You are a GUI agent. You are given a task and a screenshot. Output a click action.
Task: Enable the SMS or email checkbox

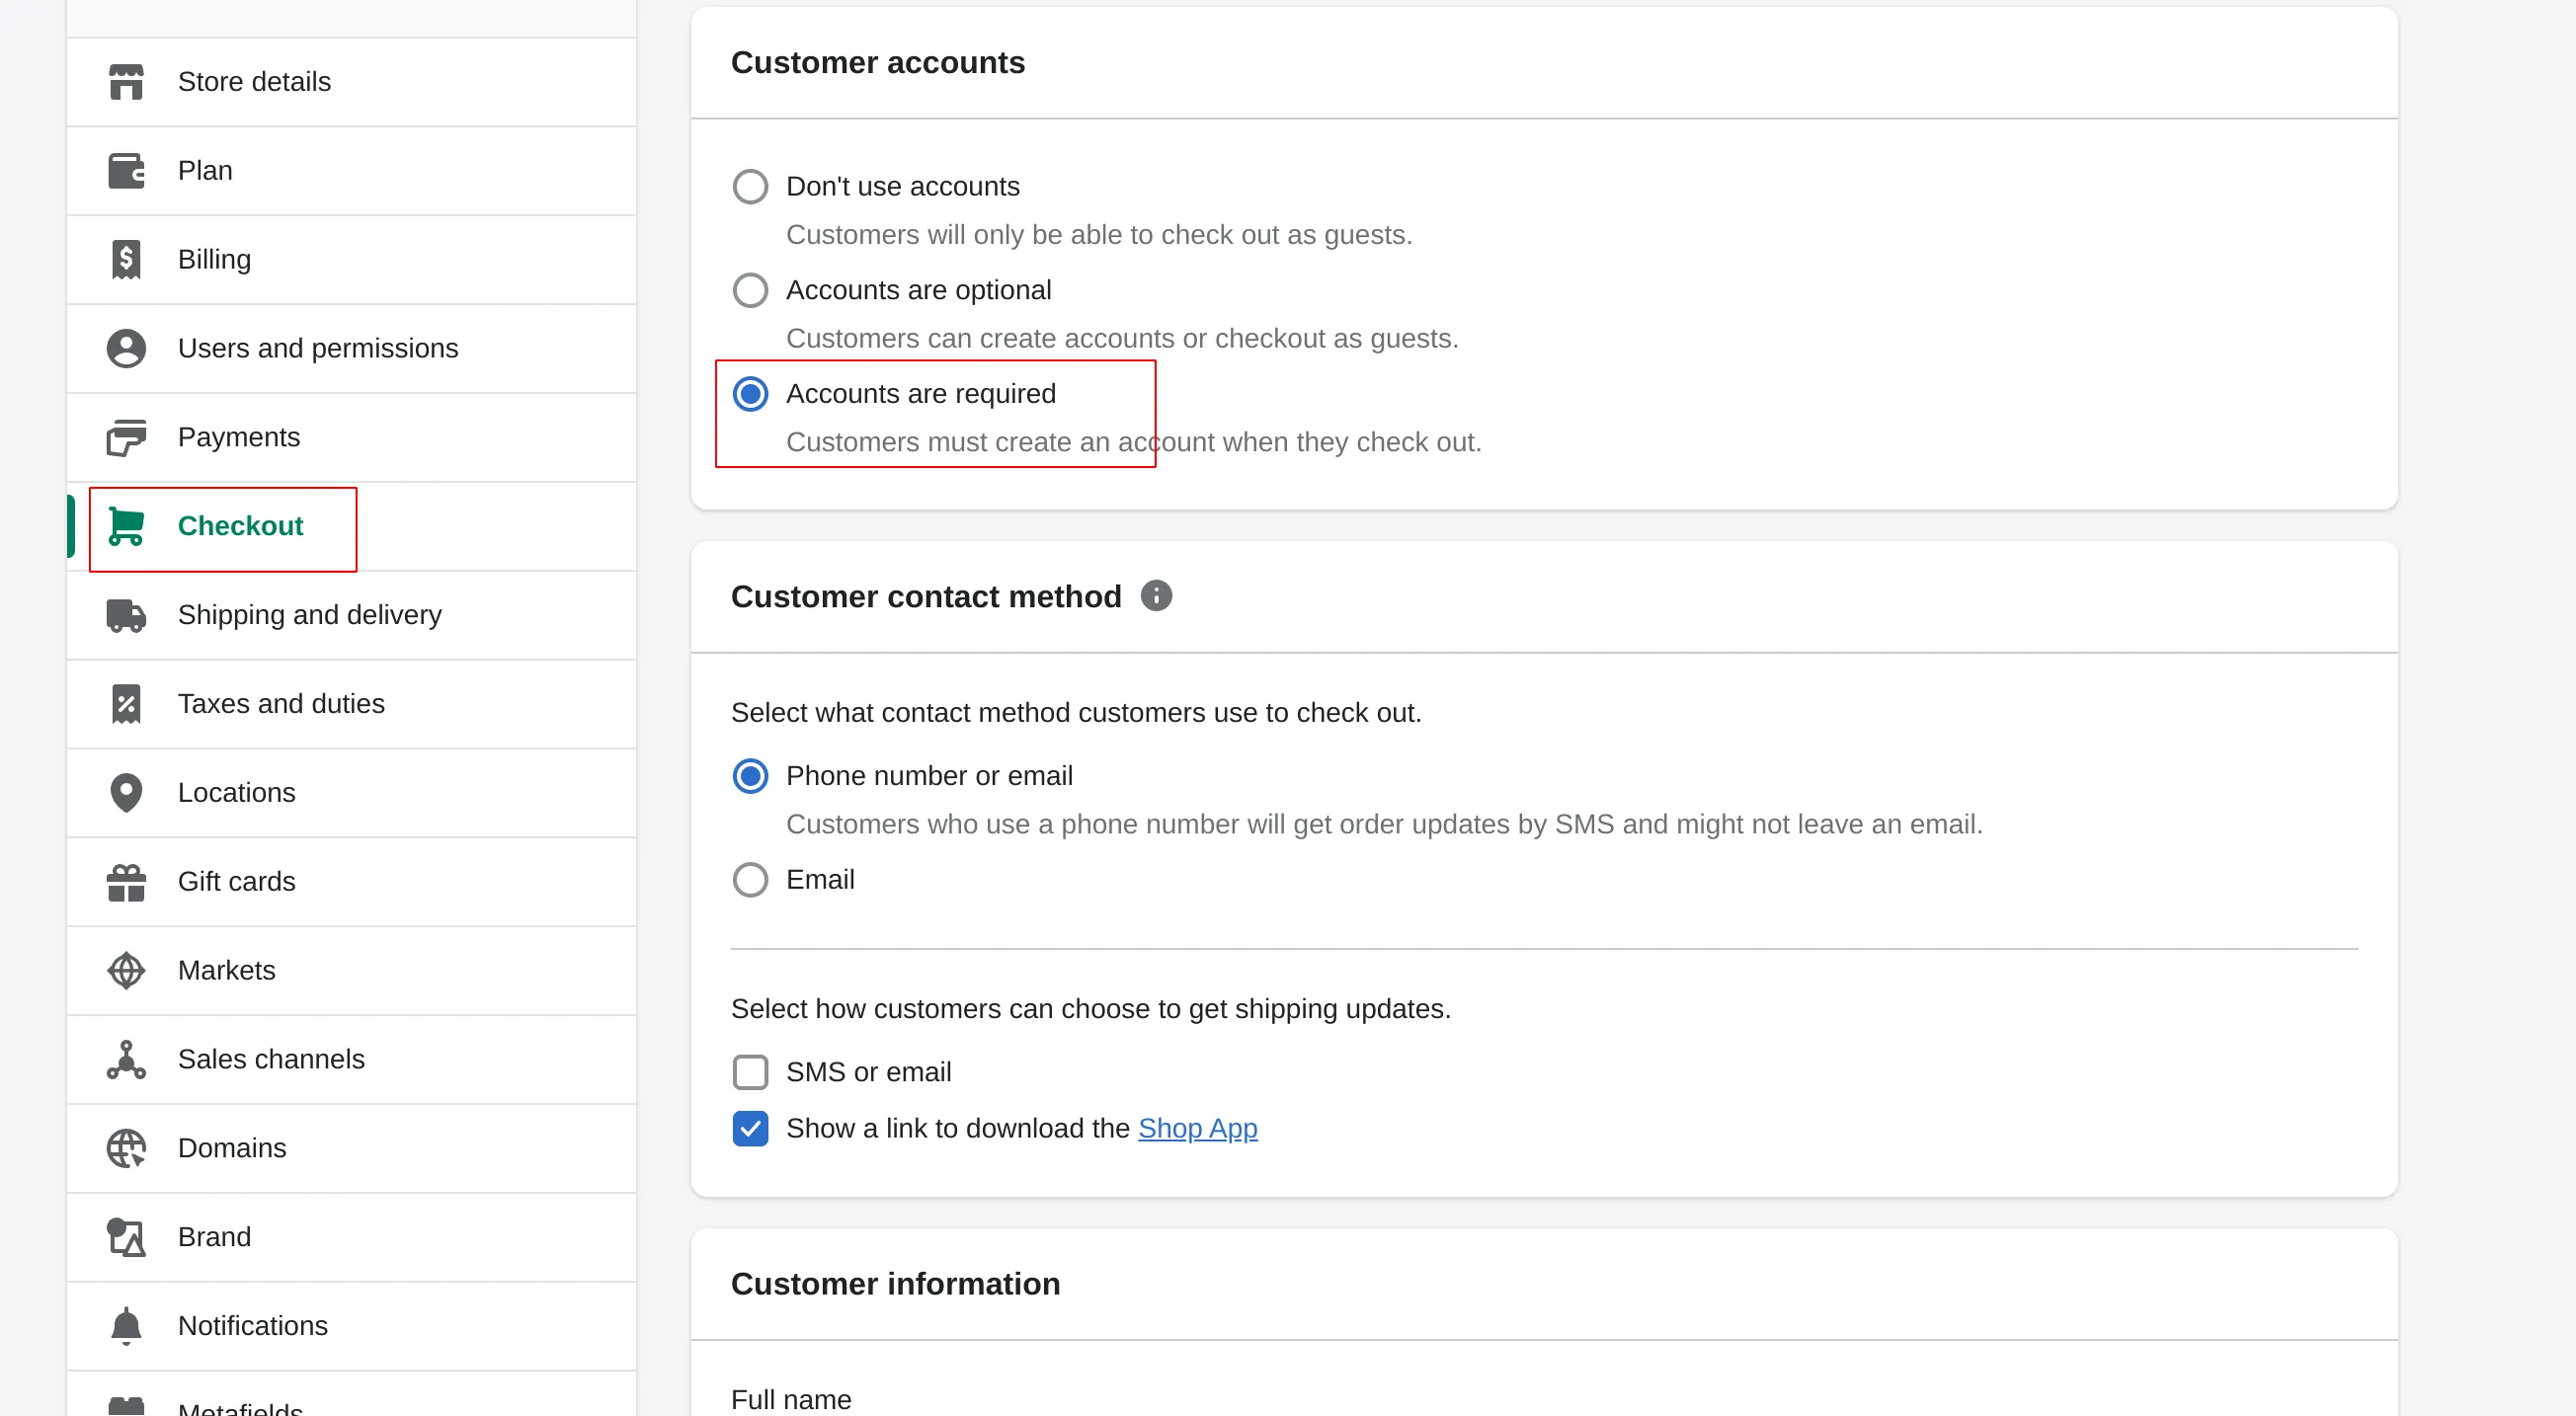(750, 1072)
